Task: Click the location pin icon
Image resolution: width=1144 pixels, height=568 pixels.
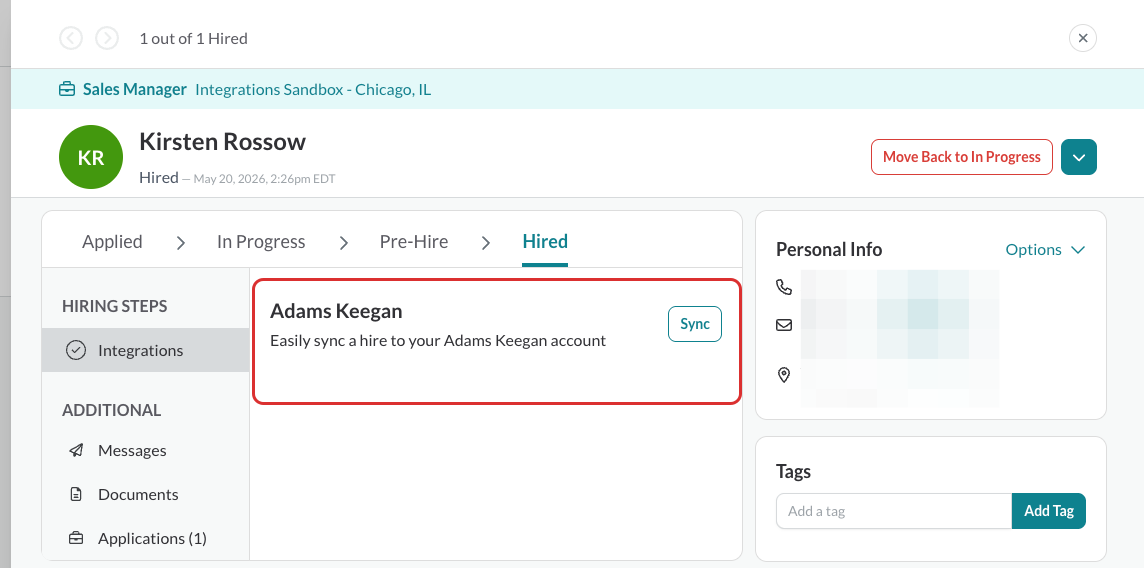Action: (784, 376)
